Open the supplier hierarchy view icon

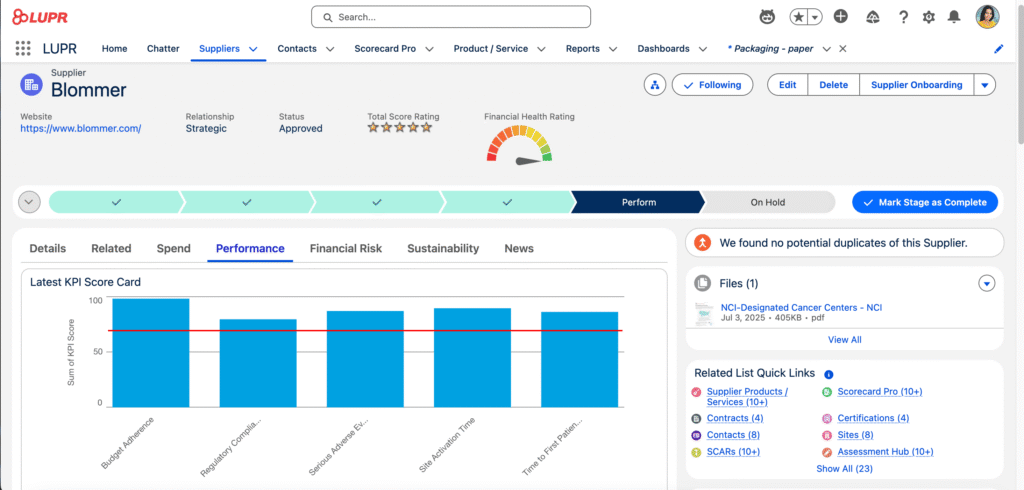coord(655,85)
